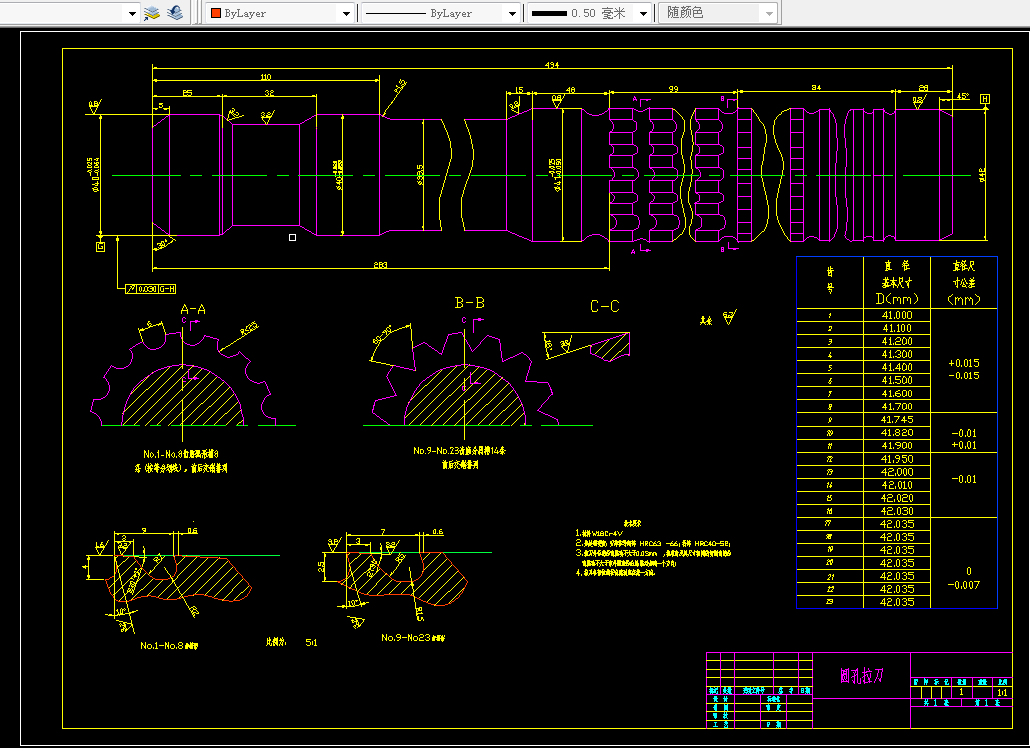Pick the 283 dimension text
The image size is (1030, 748).
380,265
